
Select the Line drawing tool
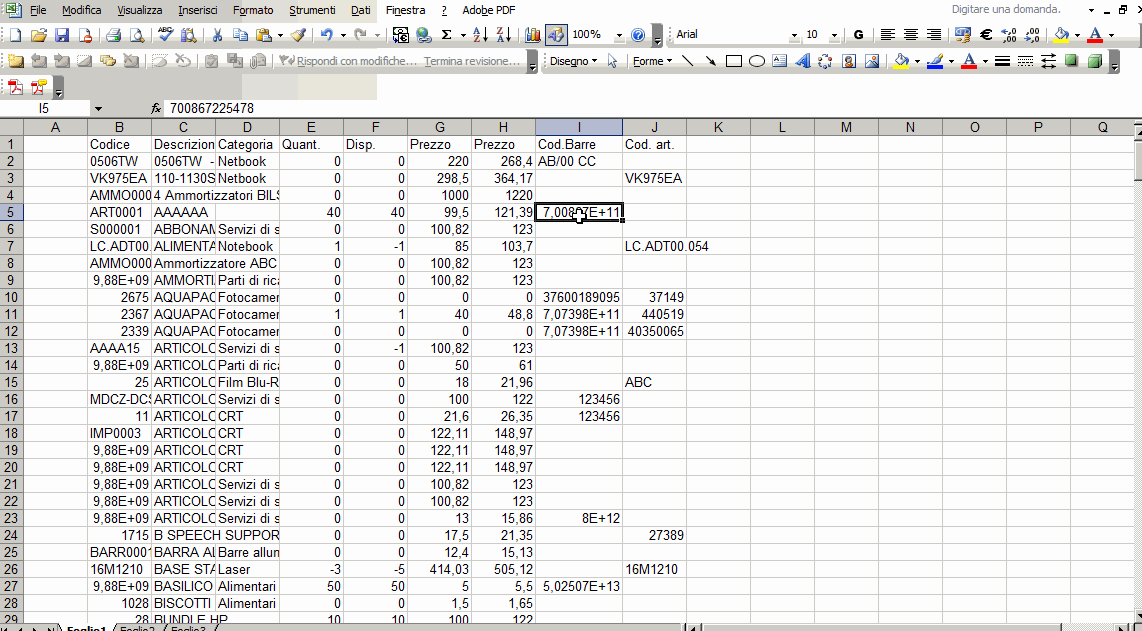[688, 61]
